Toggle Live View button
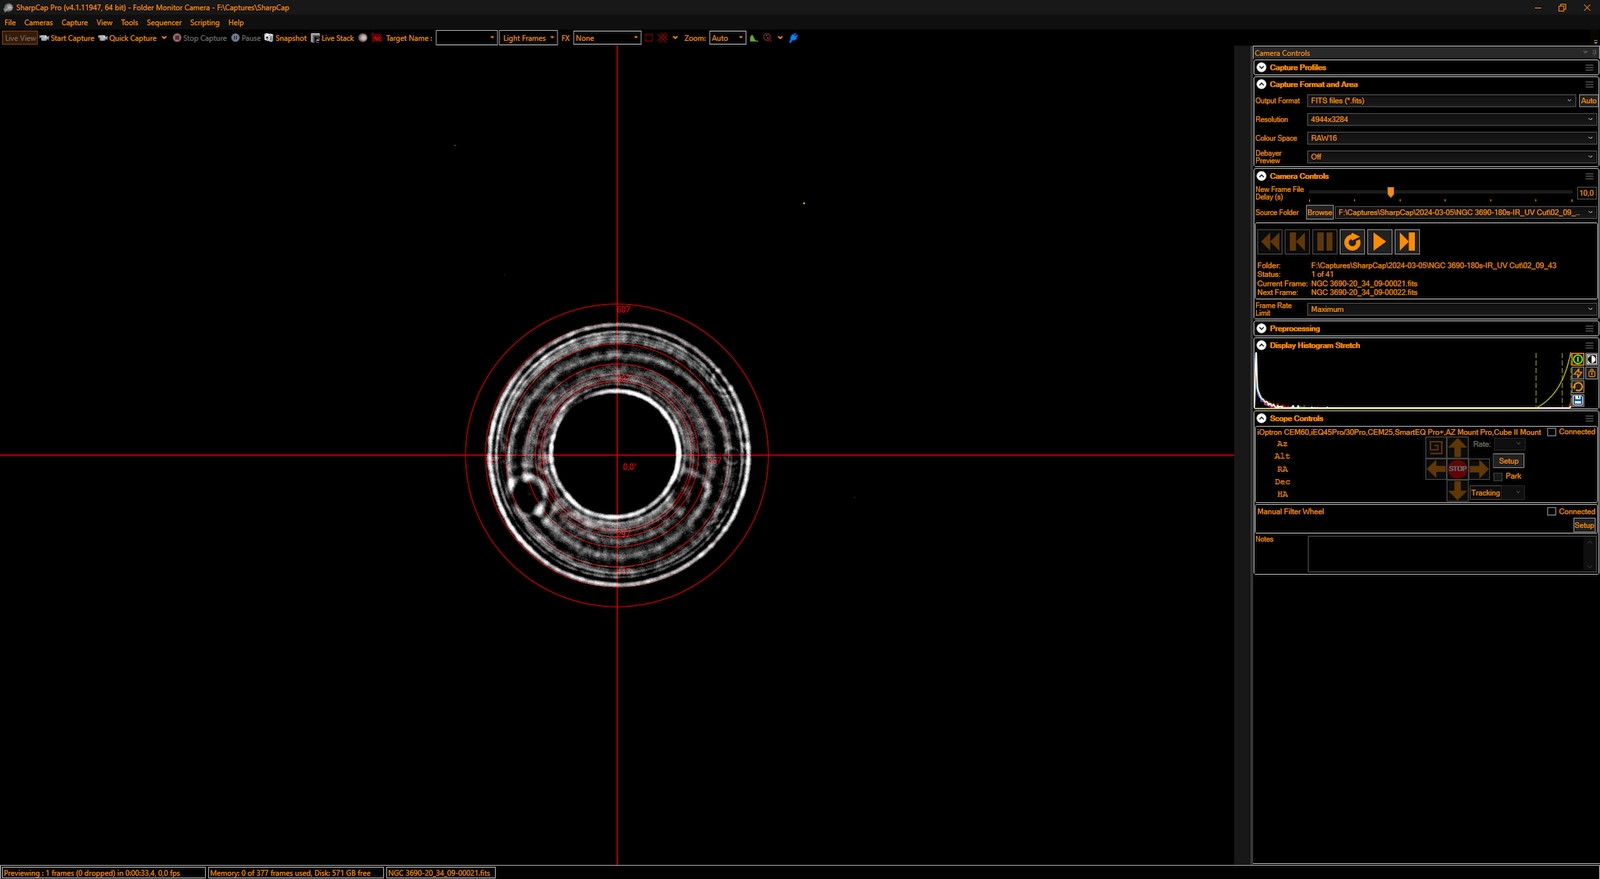 (20, 38)
